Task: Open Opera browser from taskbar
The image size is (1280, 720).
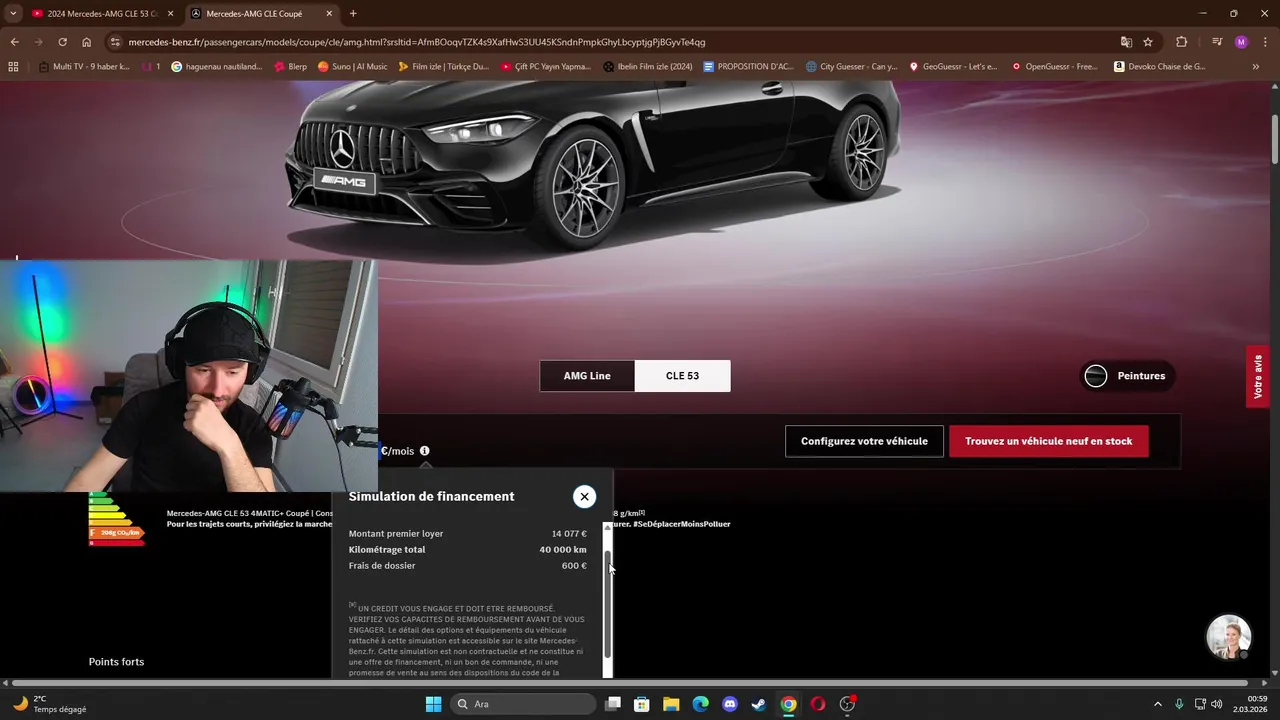Action: [818, 704]
